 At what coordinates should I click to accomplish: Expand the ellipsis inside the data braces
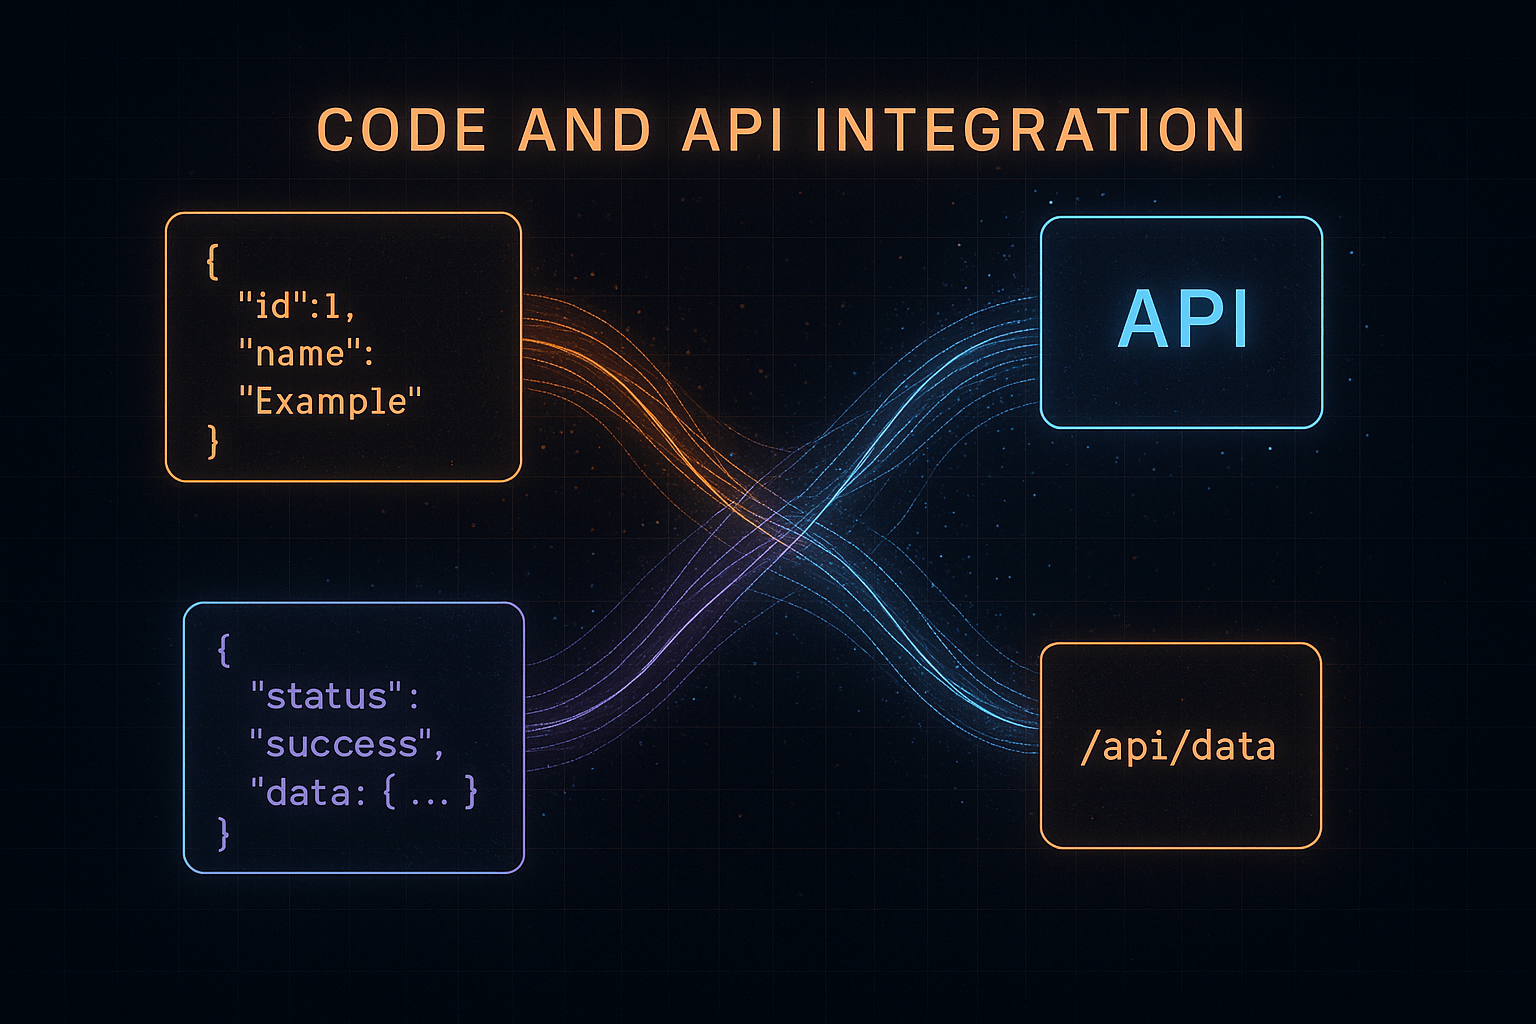[430, 795]
